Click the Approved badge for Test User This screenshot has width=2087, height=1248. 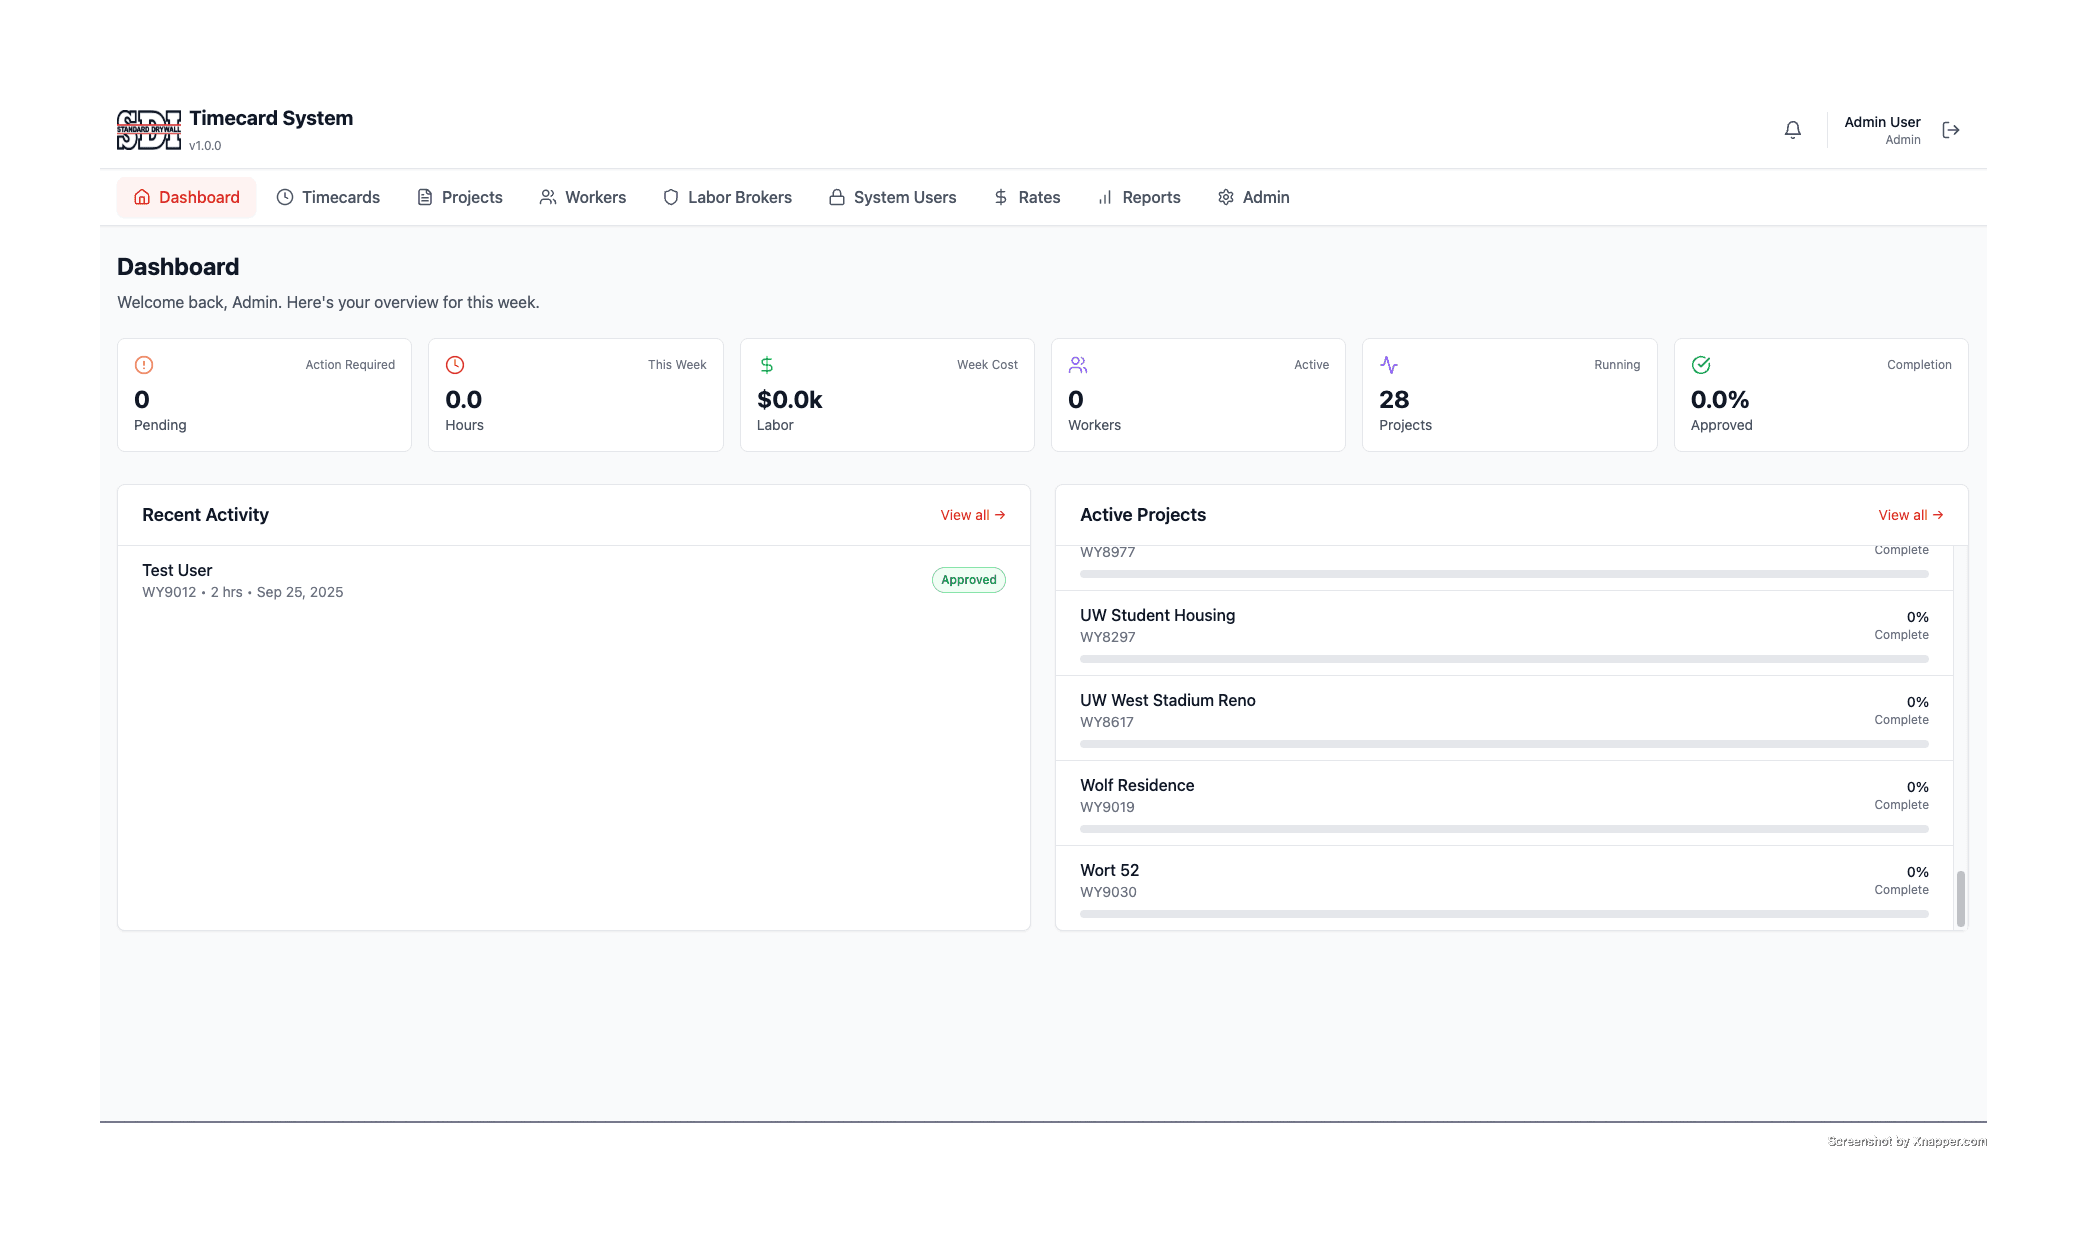point(968,580)
